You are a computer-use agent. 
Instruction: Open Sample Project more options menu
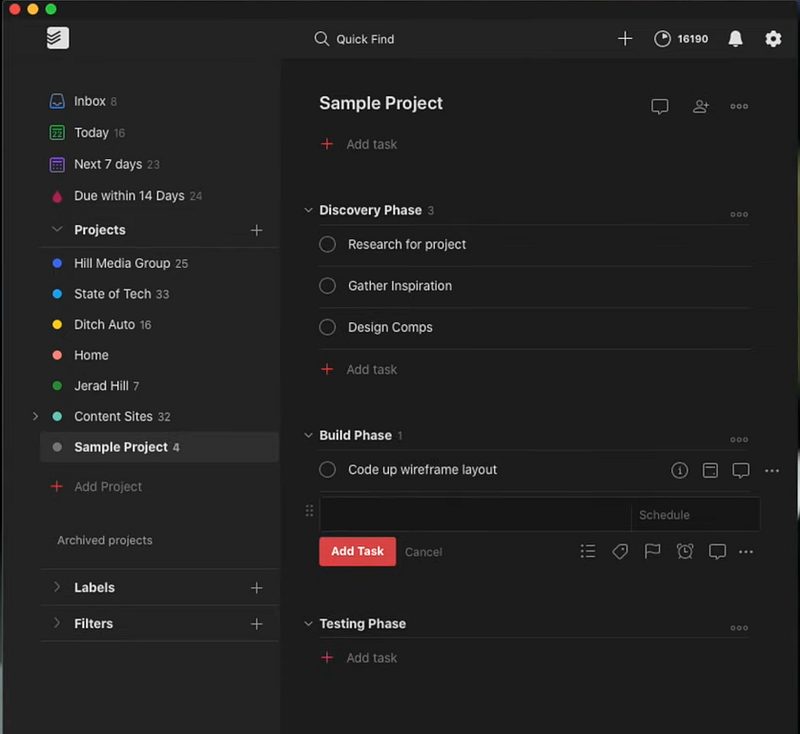tap(739, 106)
